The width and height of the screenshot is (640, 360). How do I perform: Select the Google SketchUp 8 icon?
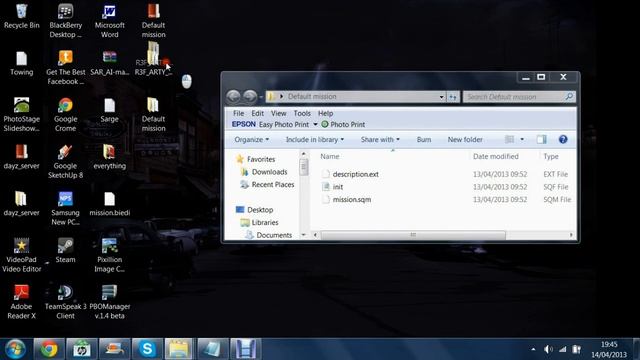[65, 161]
